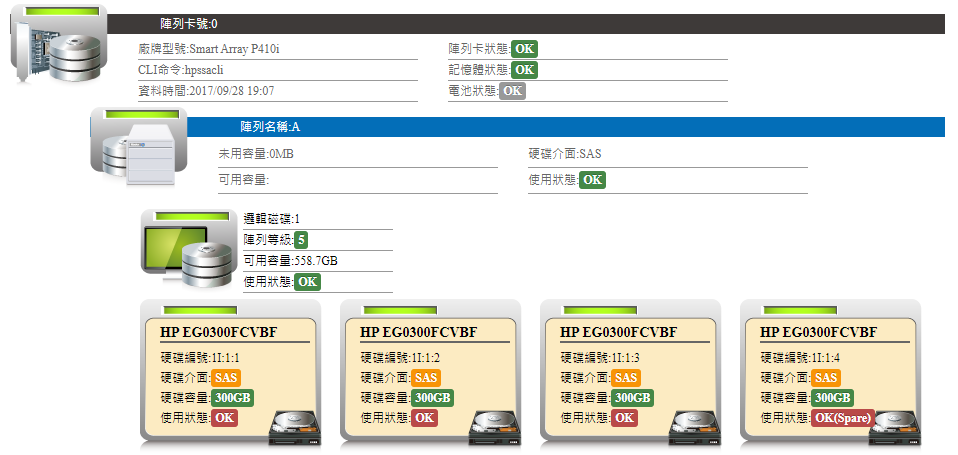
Task: Click the OK(Spare) status badge
Action: pyautogui.click(x=843, y=418)
